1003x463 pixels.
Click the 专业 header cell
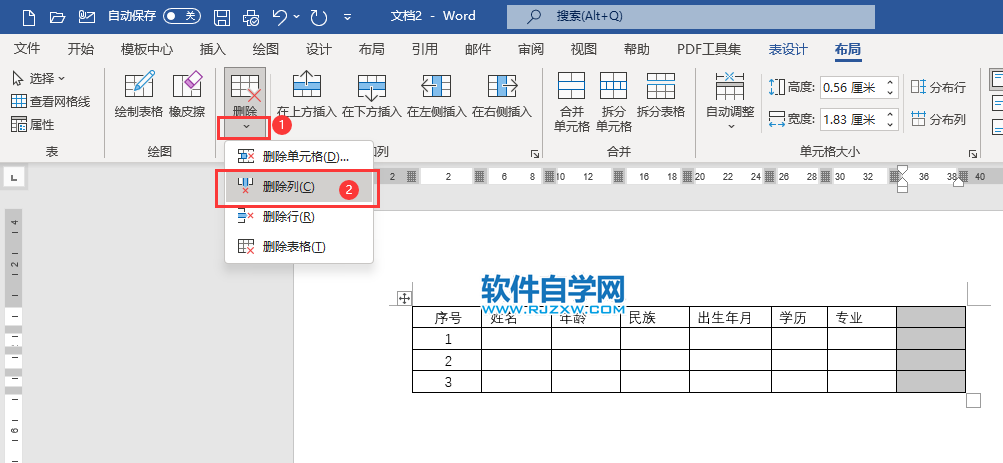[x=861, y=317]
